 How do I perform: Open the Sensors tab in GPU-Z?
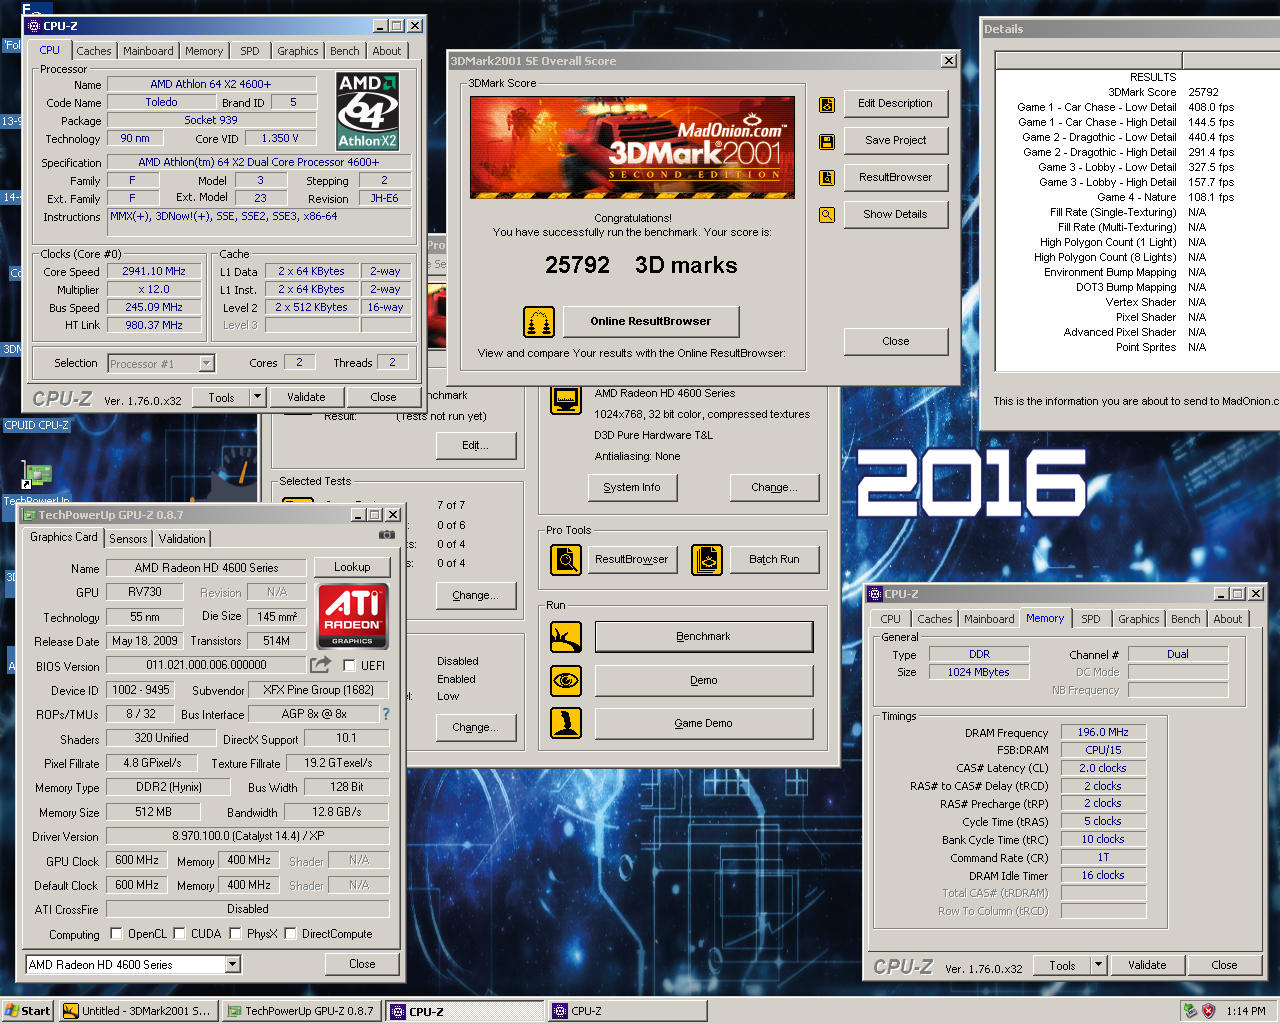[x=128, y=539]
